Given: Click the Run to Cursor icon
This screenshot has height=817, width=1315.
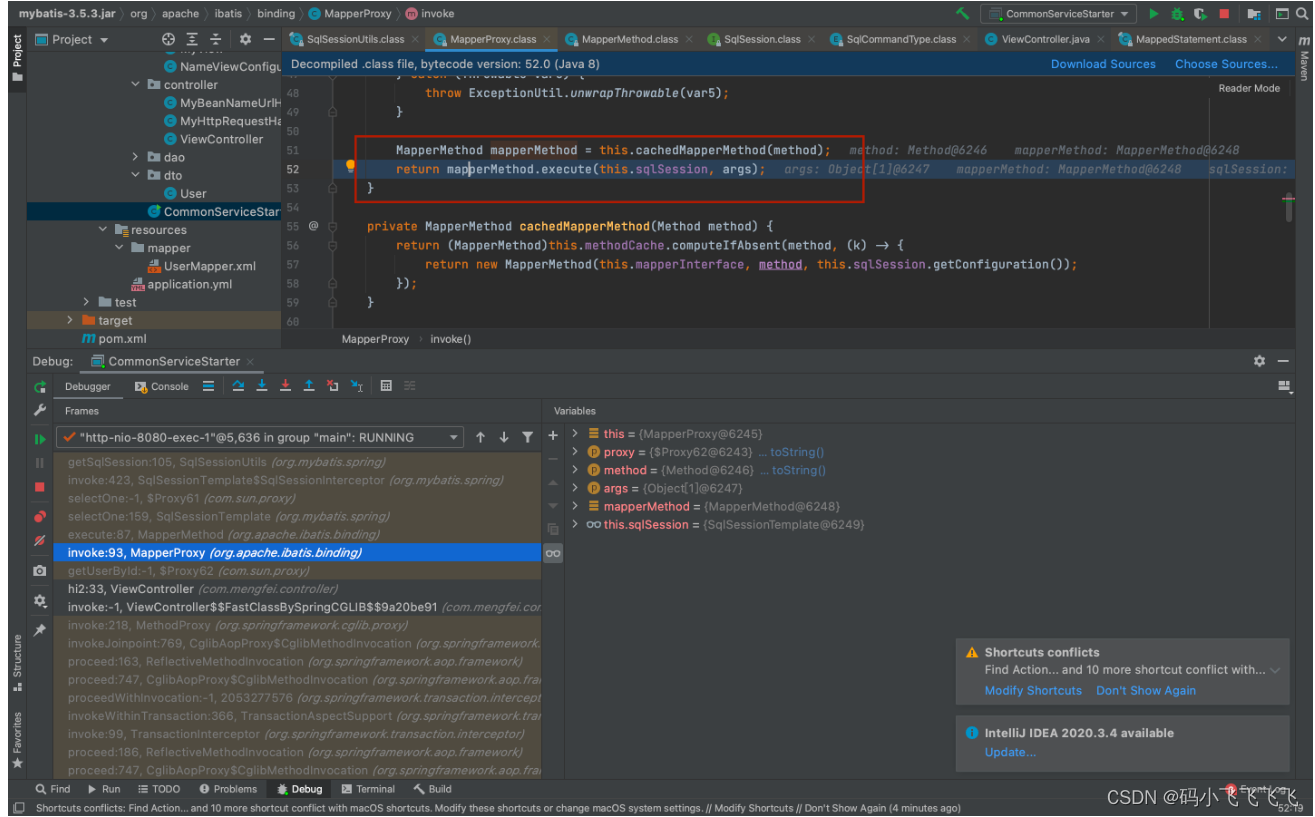Looking at the screenshot, I should [x=356, y=386].
